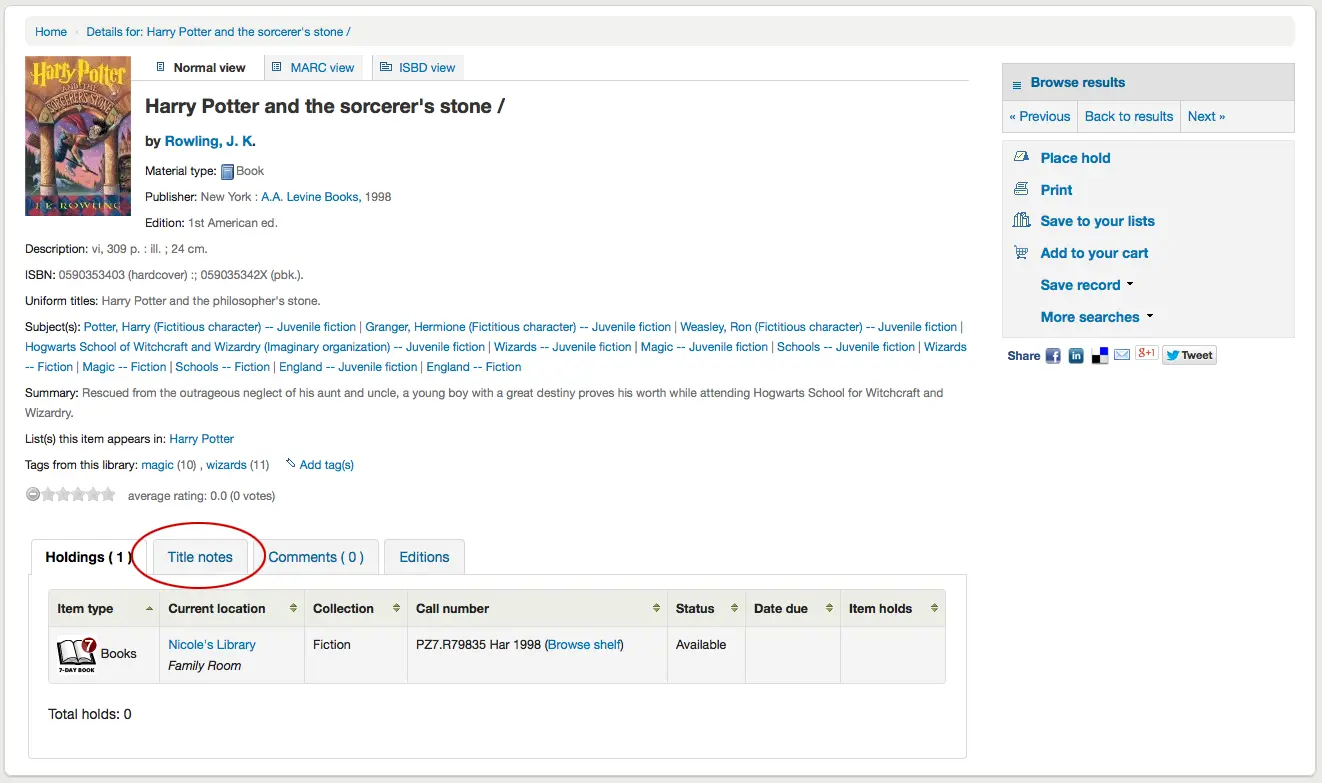Screen dimensions: 1322x783
Task: Rate the book five stars
Action: (108, 494)
